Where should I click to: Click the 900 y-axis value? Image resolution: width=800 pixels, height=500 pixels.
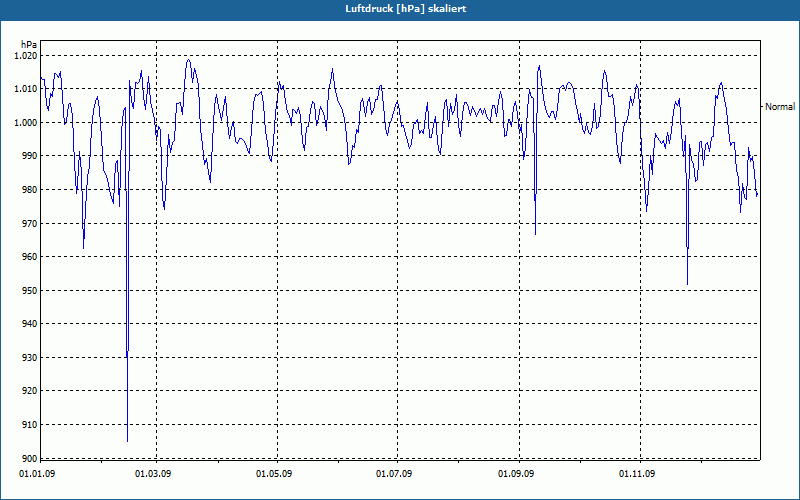[31, 458]
